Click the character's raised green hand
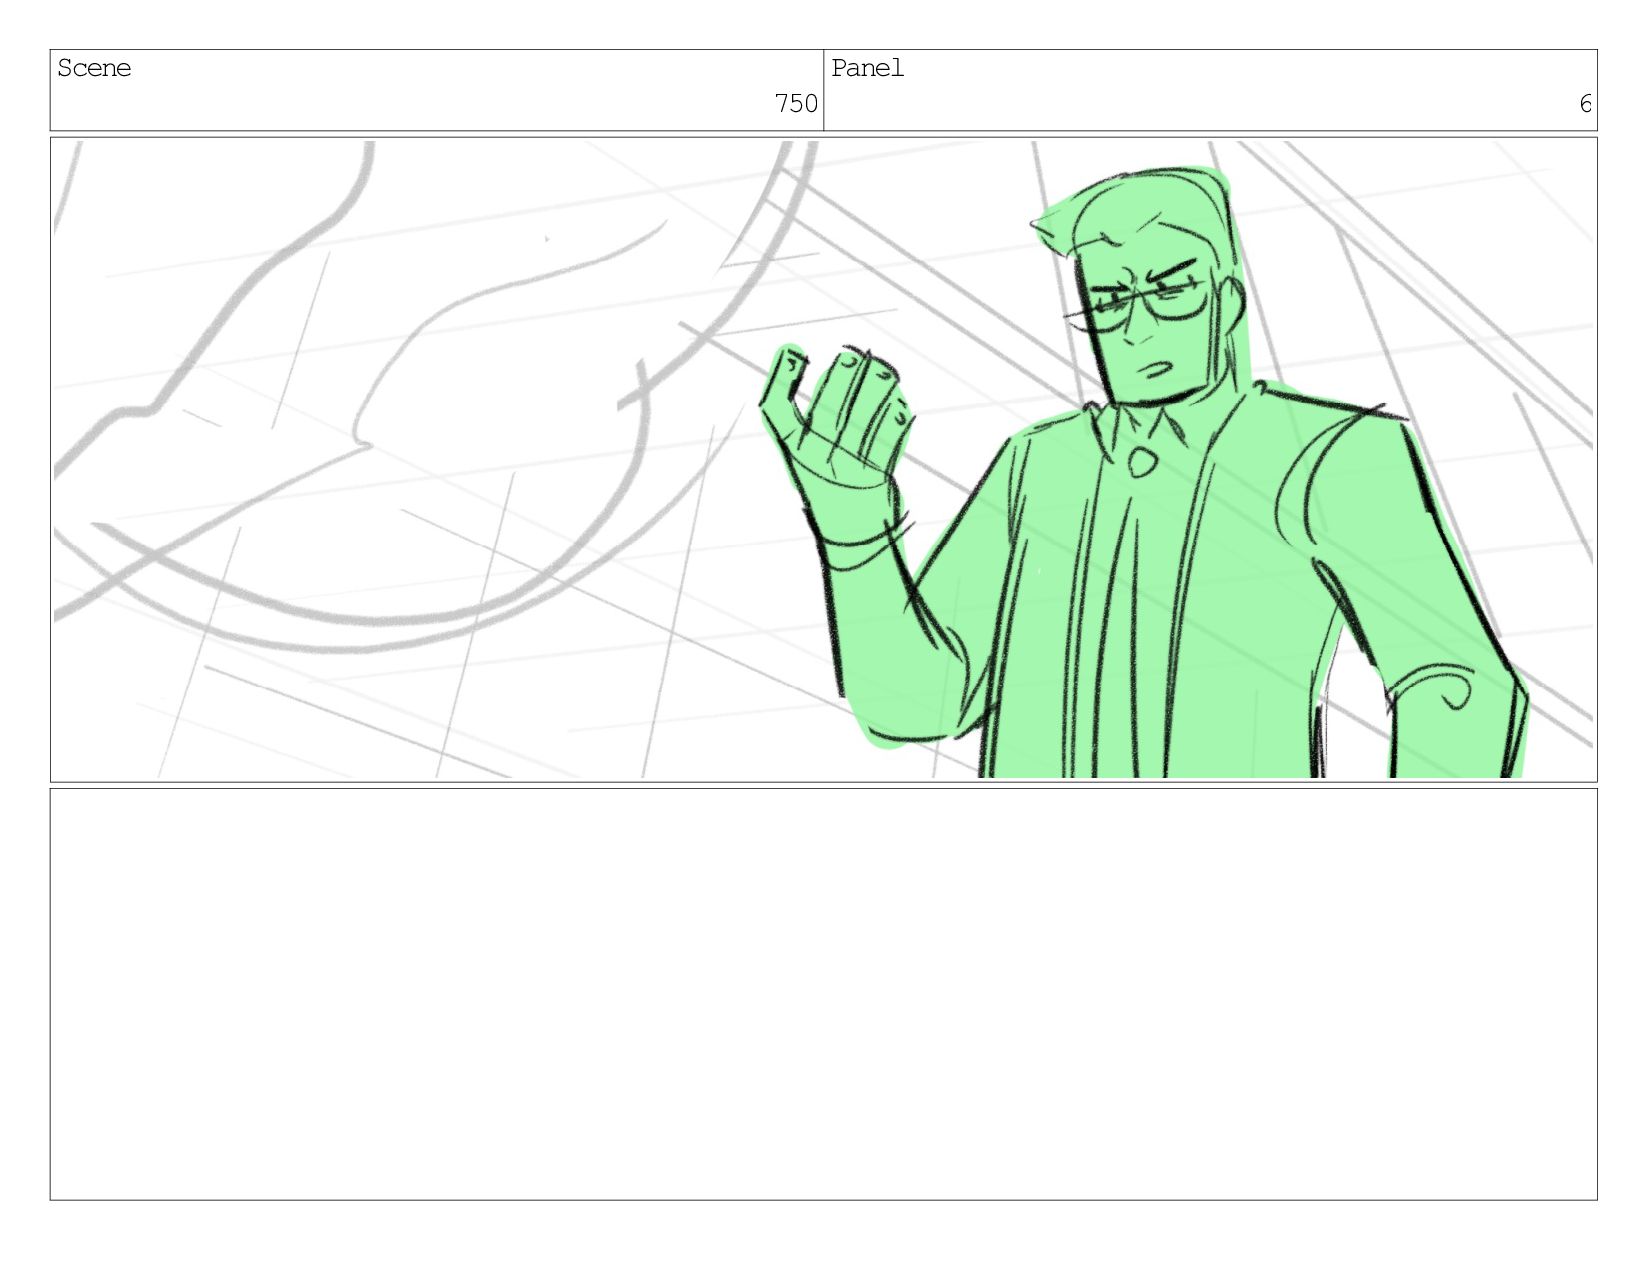1650x1275 pixels. 835,420
